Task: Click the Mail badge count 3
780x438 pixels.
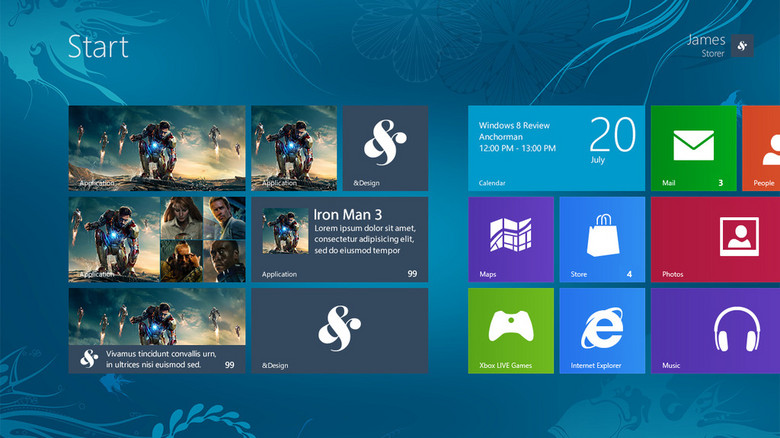Action: click(720, 183)
